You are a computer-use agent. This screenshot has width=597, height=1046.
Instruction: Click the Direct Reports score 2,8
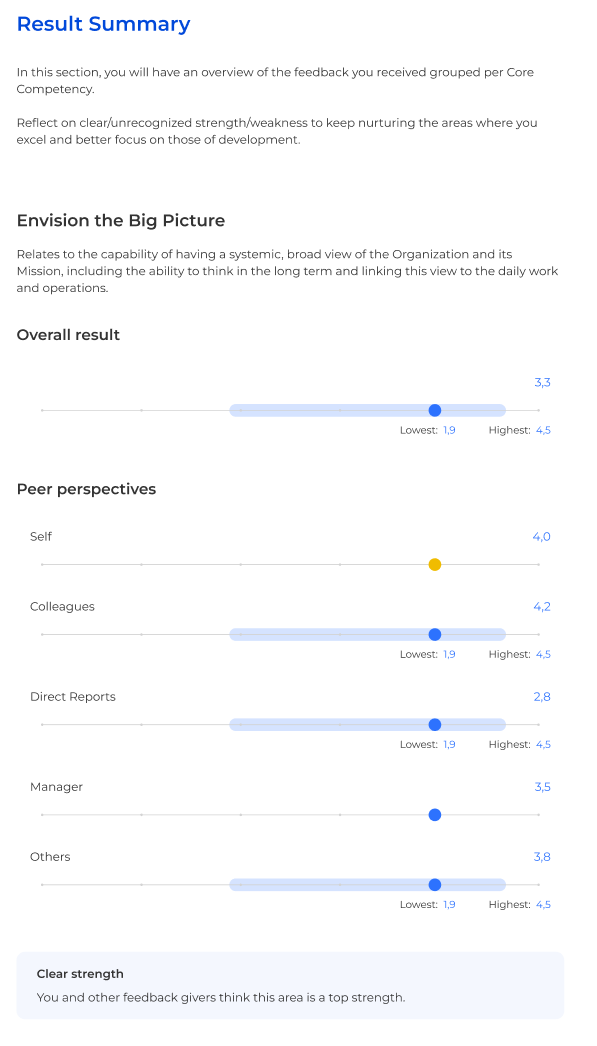542,697
